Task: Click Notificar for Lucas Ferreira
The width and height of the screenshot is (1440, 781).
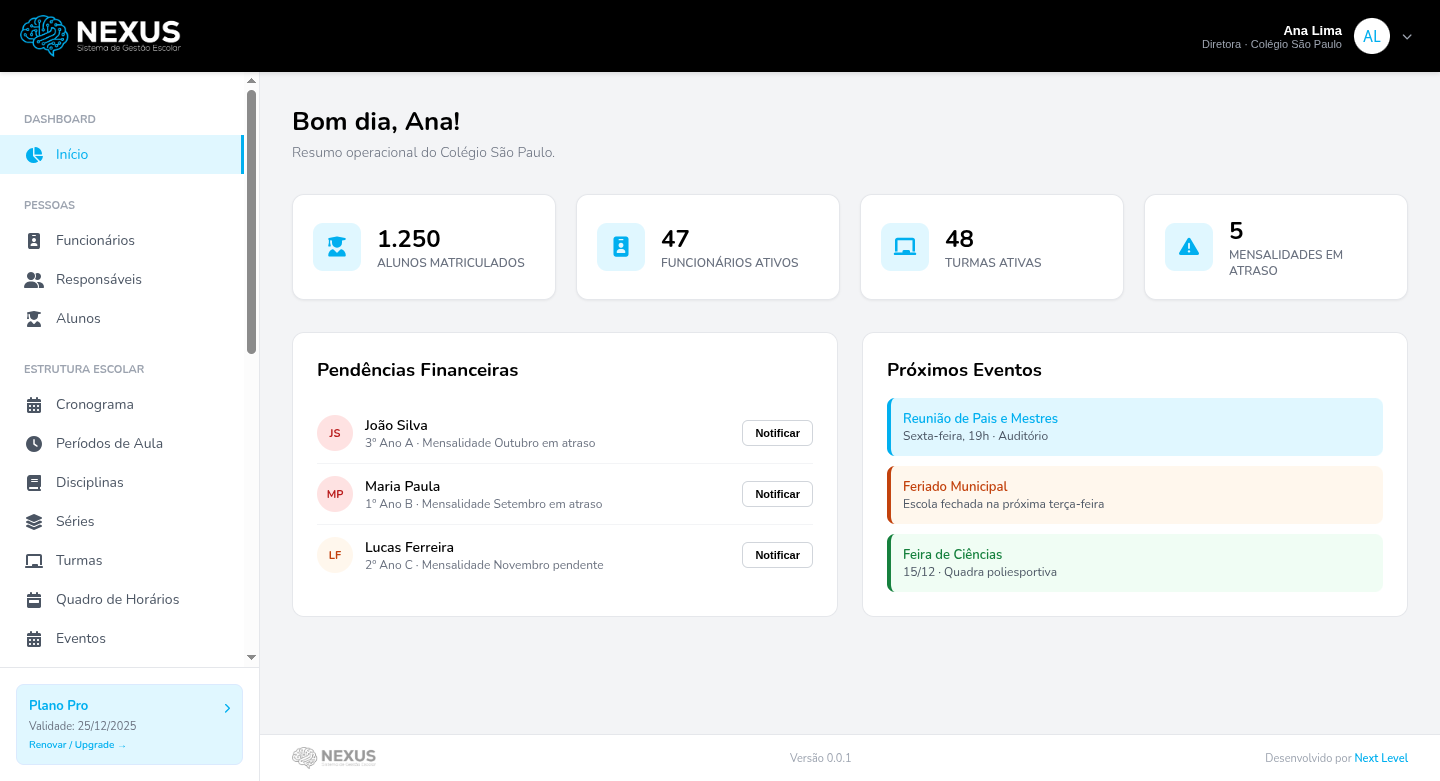Action: tap(777, 555)
